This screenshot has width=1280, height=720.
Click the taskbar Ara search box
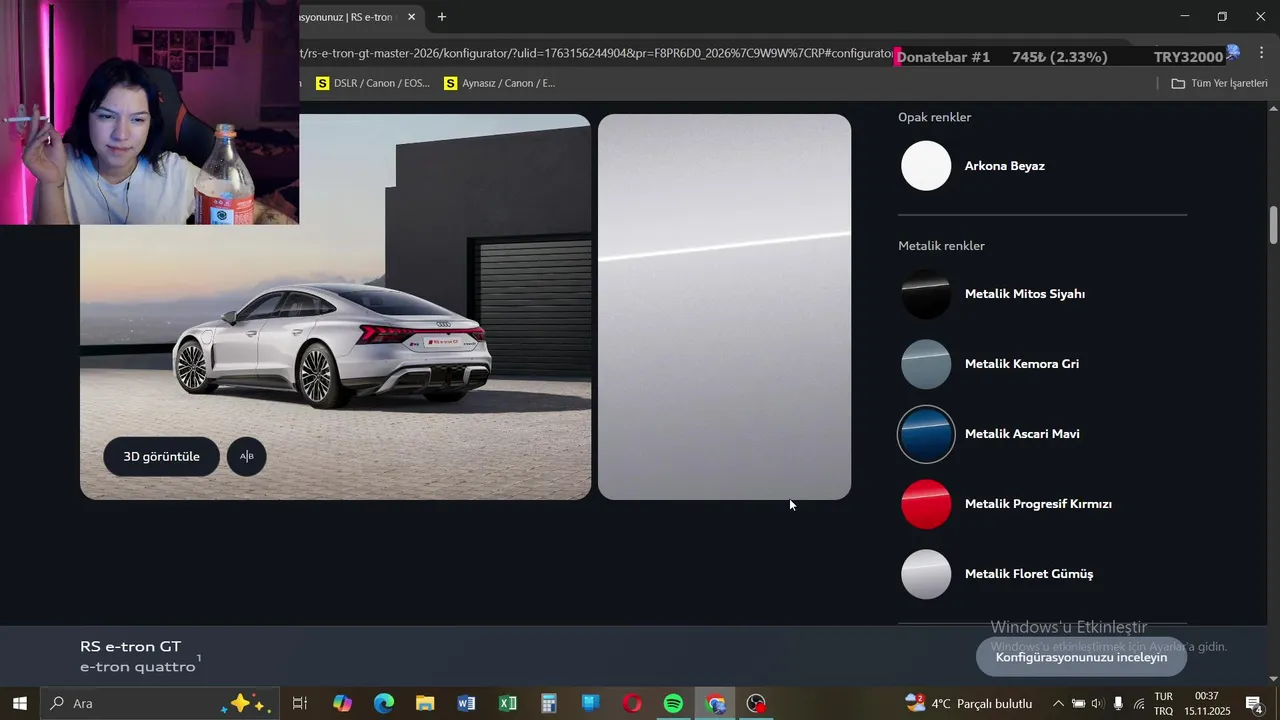158,704
